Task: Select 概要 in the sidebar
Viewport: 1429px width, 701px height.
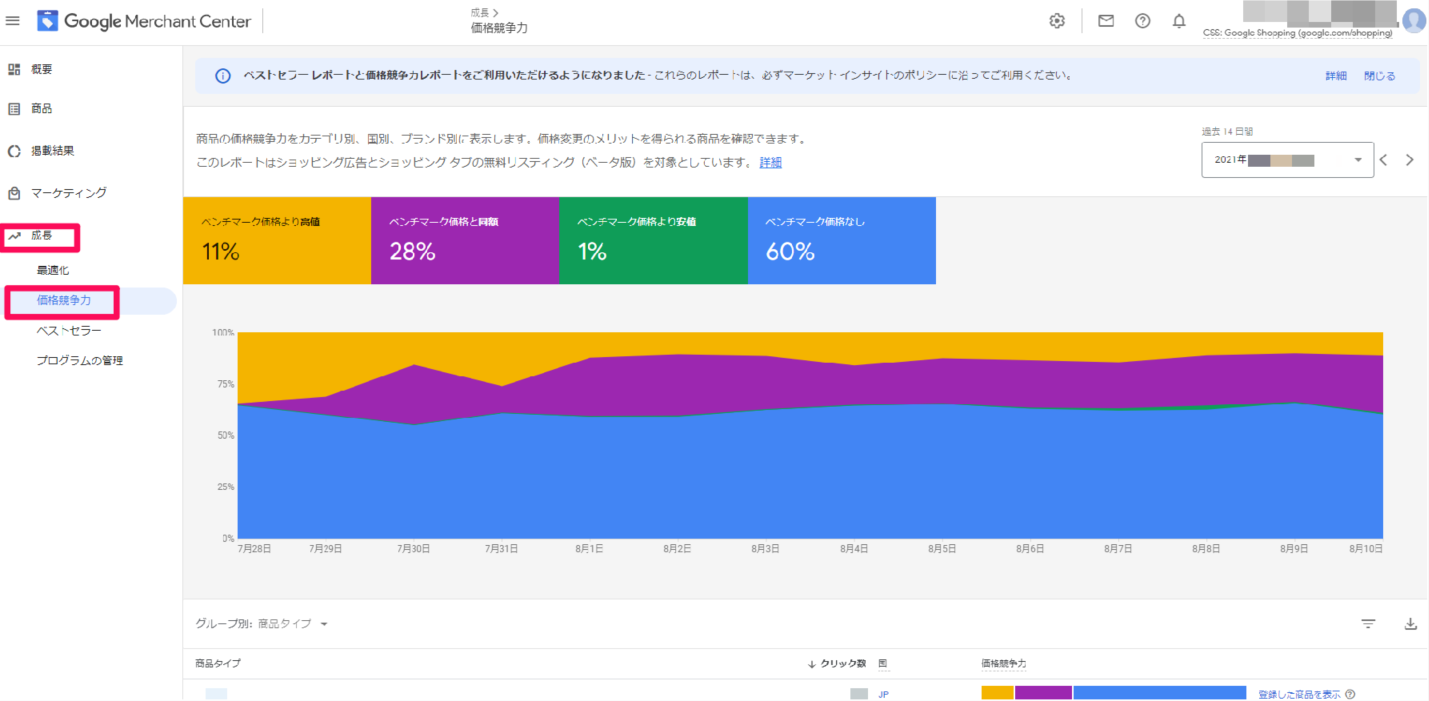Action: coord(41,69)
